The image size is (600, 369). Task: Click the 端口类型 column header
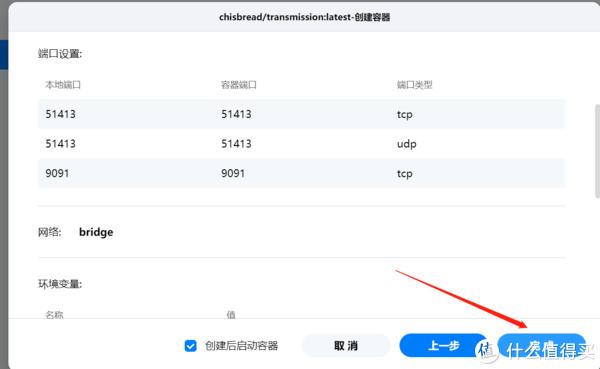pyautogui.click(x=414, y=85)
